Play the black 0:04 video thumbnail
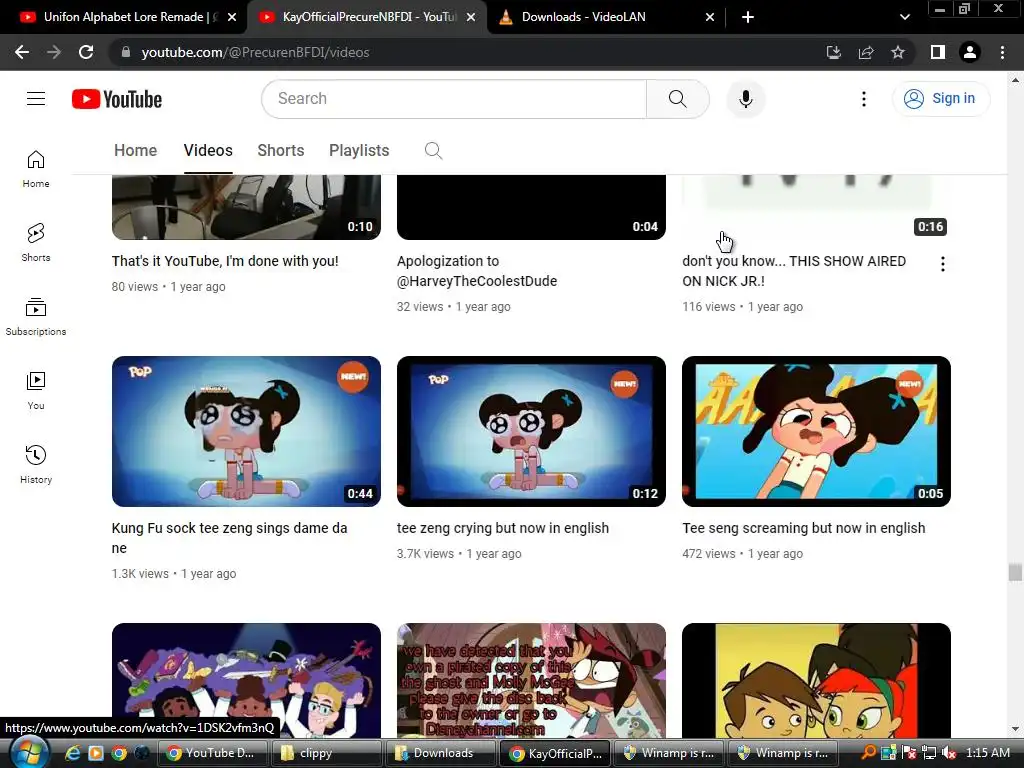The width and height of the screenshot is (1024, 768). coord(531,207)
